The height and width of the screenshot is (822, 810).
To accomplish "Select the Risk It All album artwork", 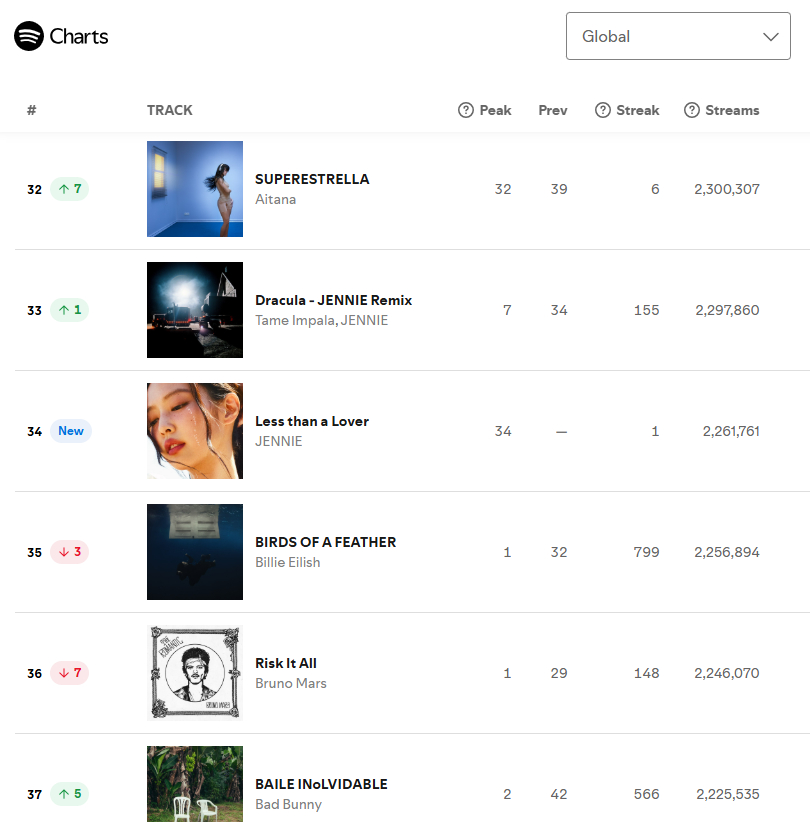I will [195, 673].
